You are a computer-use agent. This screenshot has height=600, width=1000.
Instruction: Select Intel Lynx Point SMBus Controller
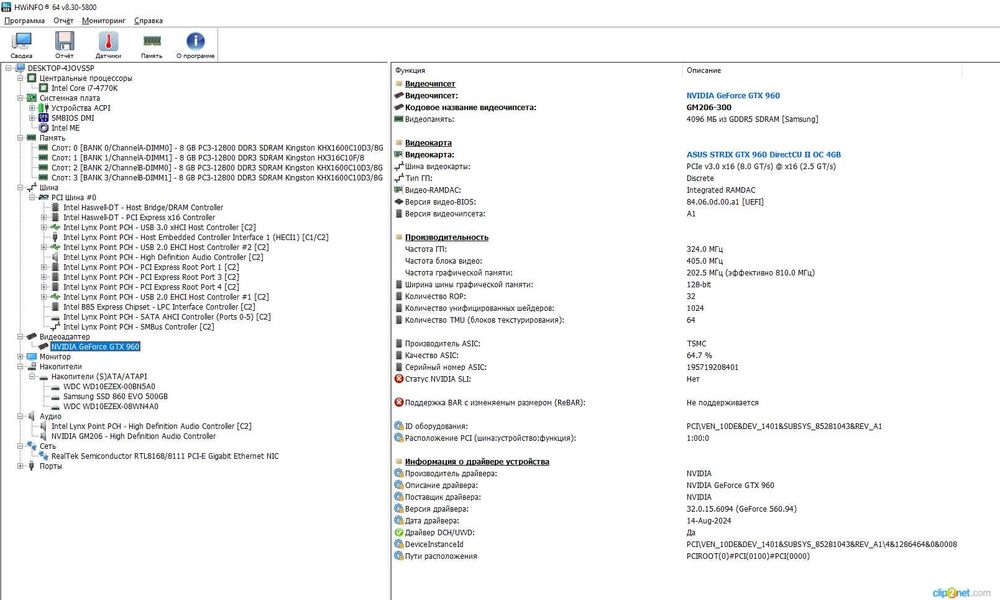(x=138, y=326)
